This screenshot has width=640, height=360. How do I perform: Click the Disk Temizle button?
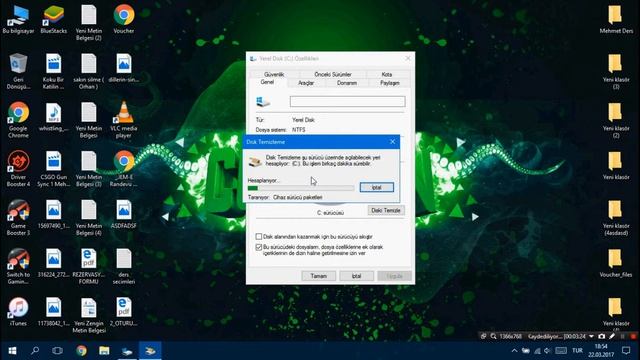pos(386,210)
